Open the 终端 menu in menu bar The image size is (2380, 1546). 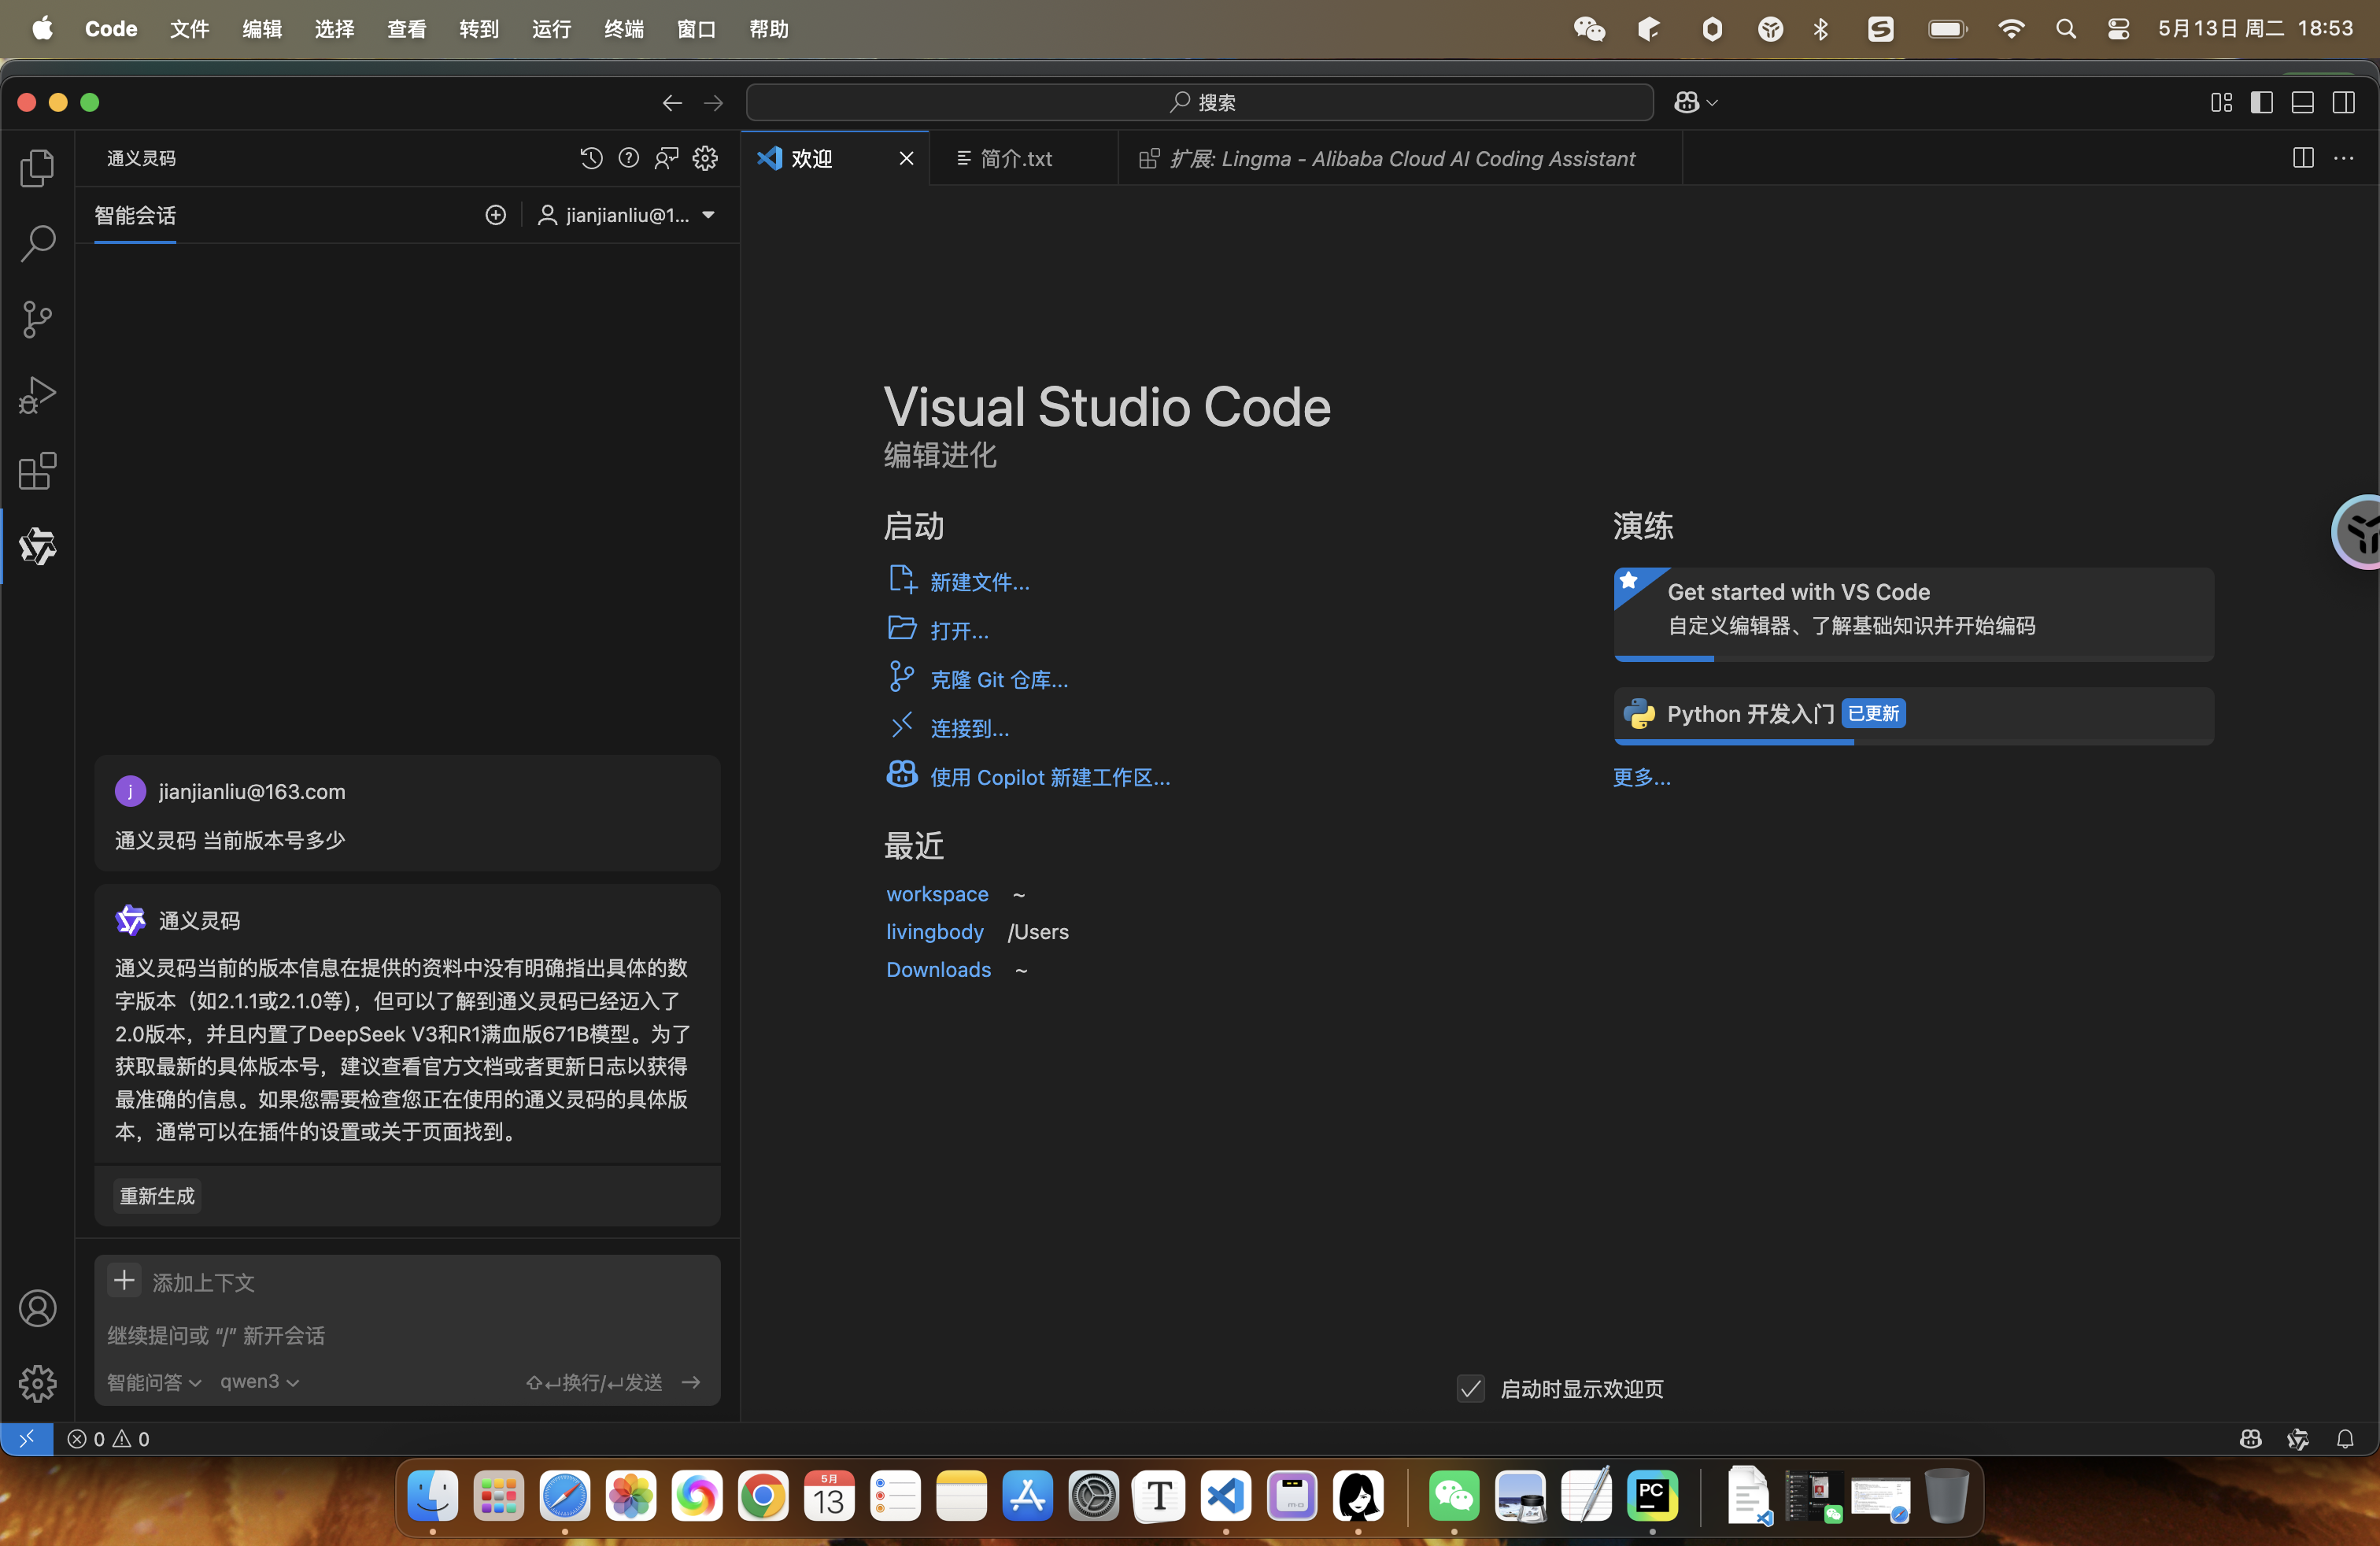(624, 29)
